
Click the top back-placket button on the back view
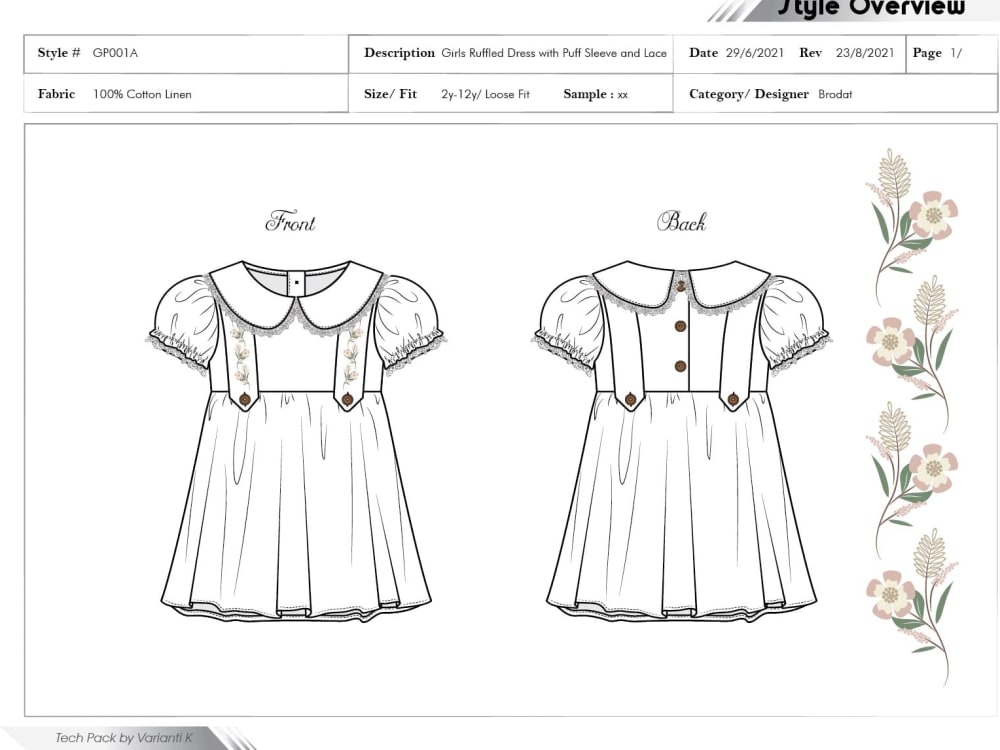681,286
